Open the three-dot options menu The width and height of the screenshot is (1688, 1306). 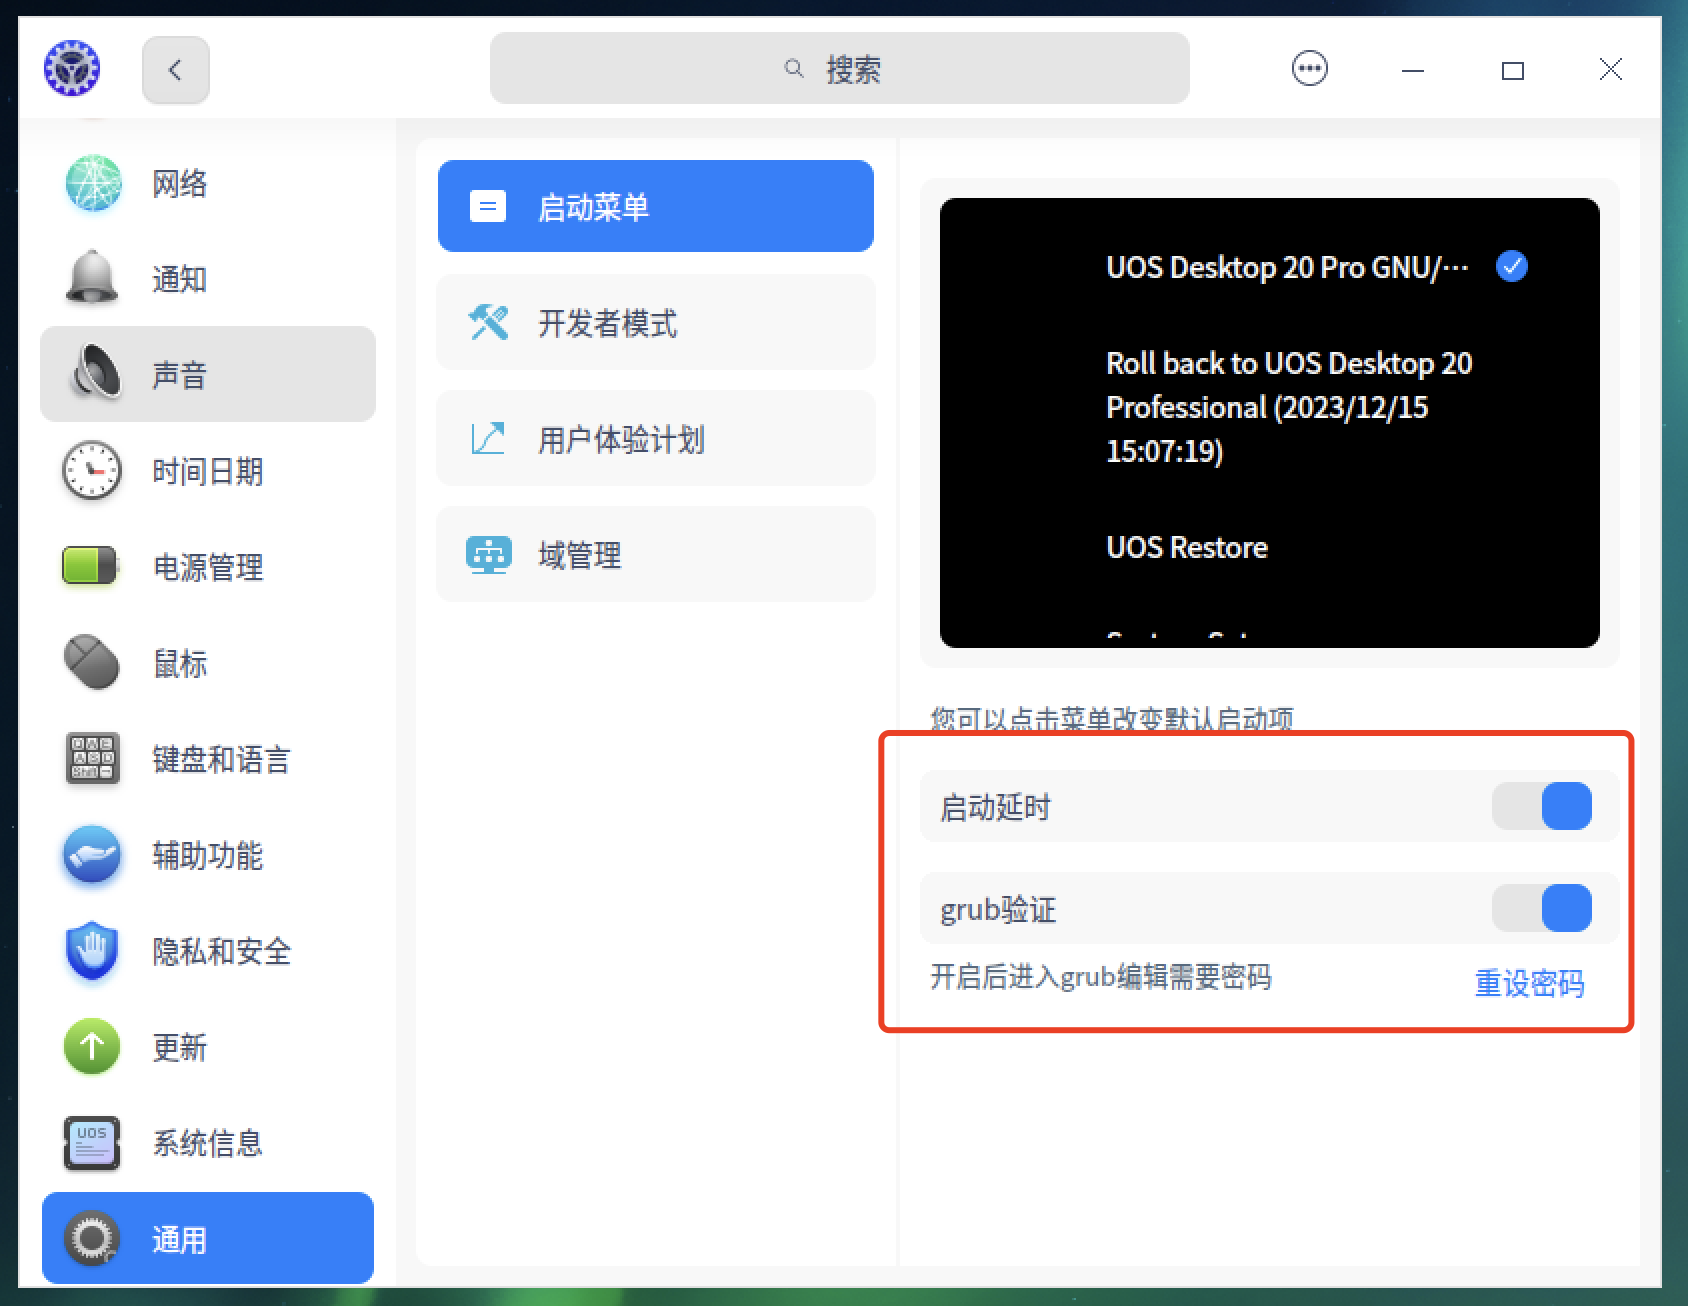[x=1310, y=69]
